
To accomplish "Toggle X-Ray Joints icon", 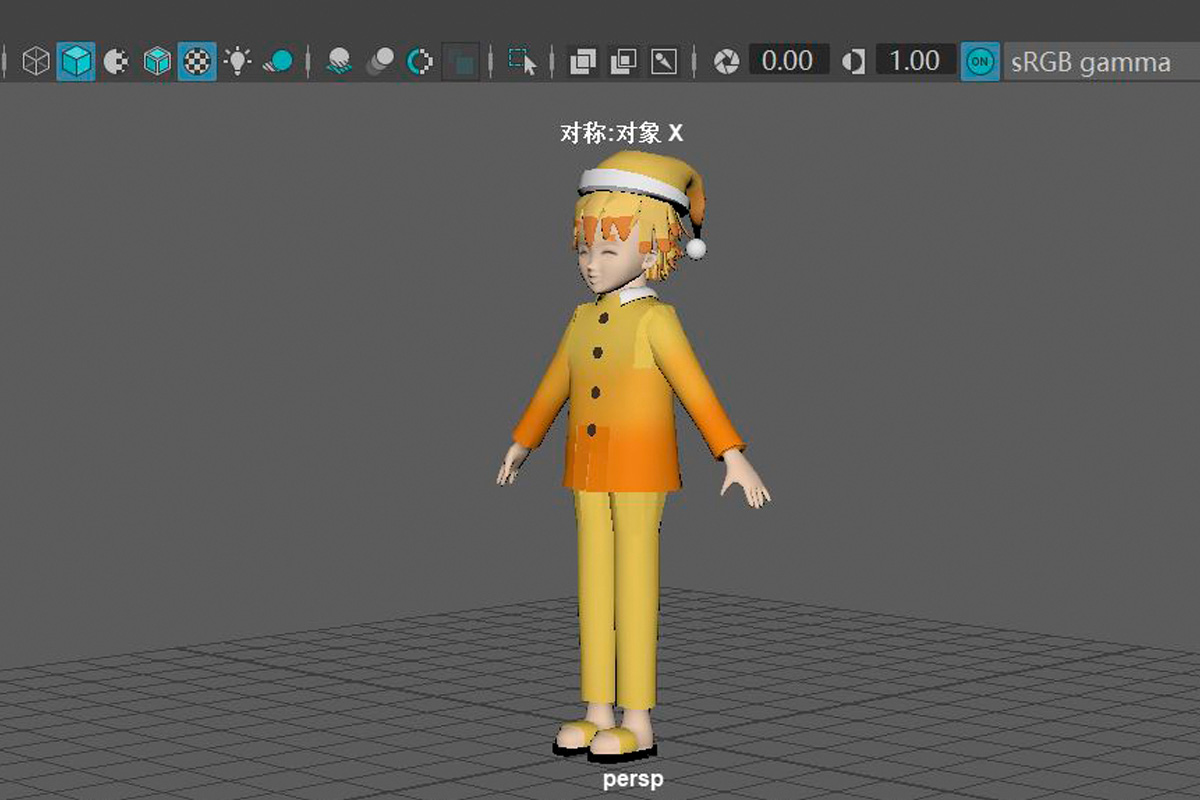I will 664,62.
